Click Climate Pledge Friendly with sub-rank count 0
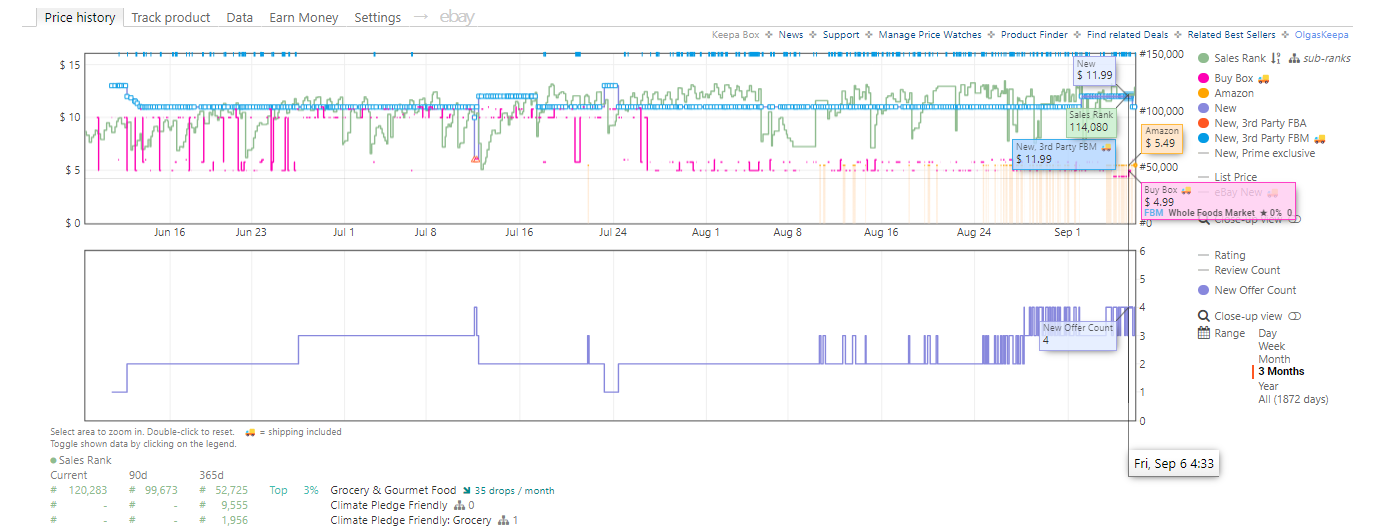This screenshot has height=527, width=1400. coord(388,505)
